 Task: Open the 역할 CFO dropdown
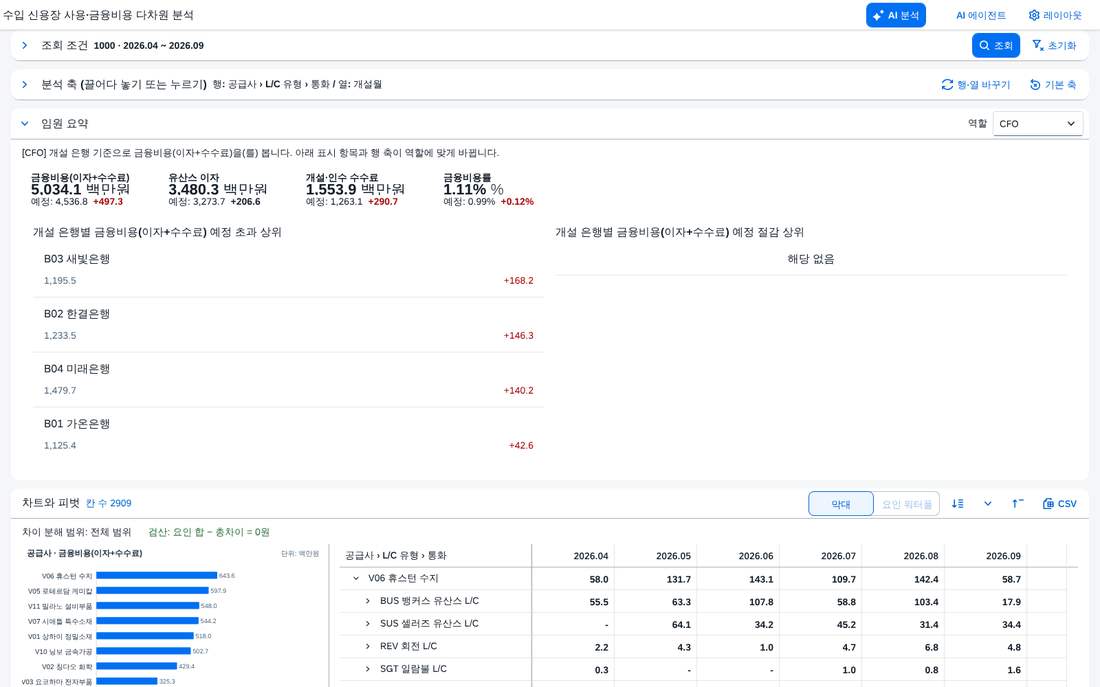pyautogui.click(x=1037, y=124)
